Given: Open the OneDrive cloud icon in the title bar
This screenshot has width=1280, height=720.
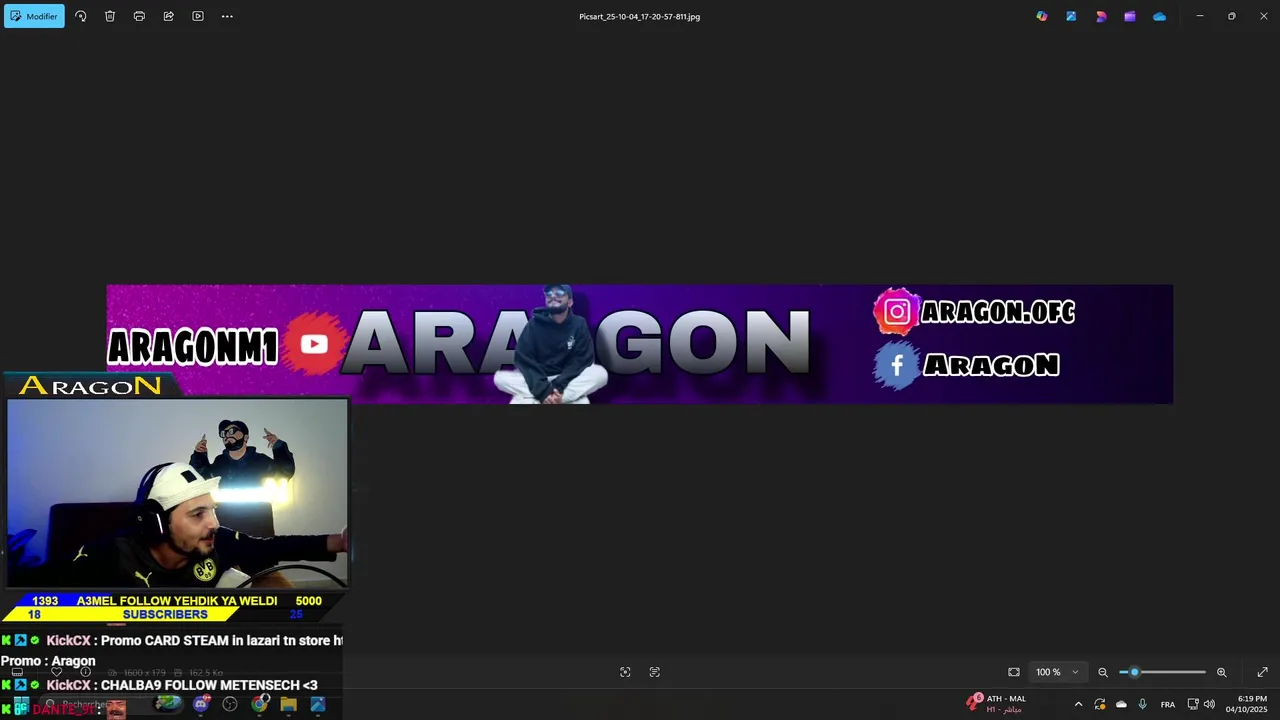Looking at the screenshot, I should coord(1159,16).
